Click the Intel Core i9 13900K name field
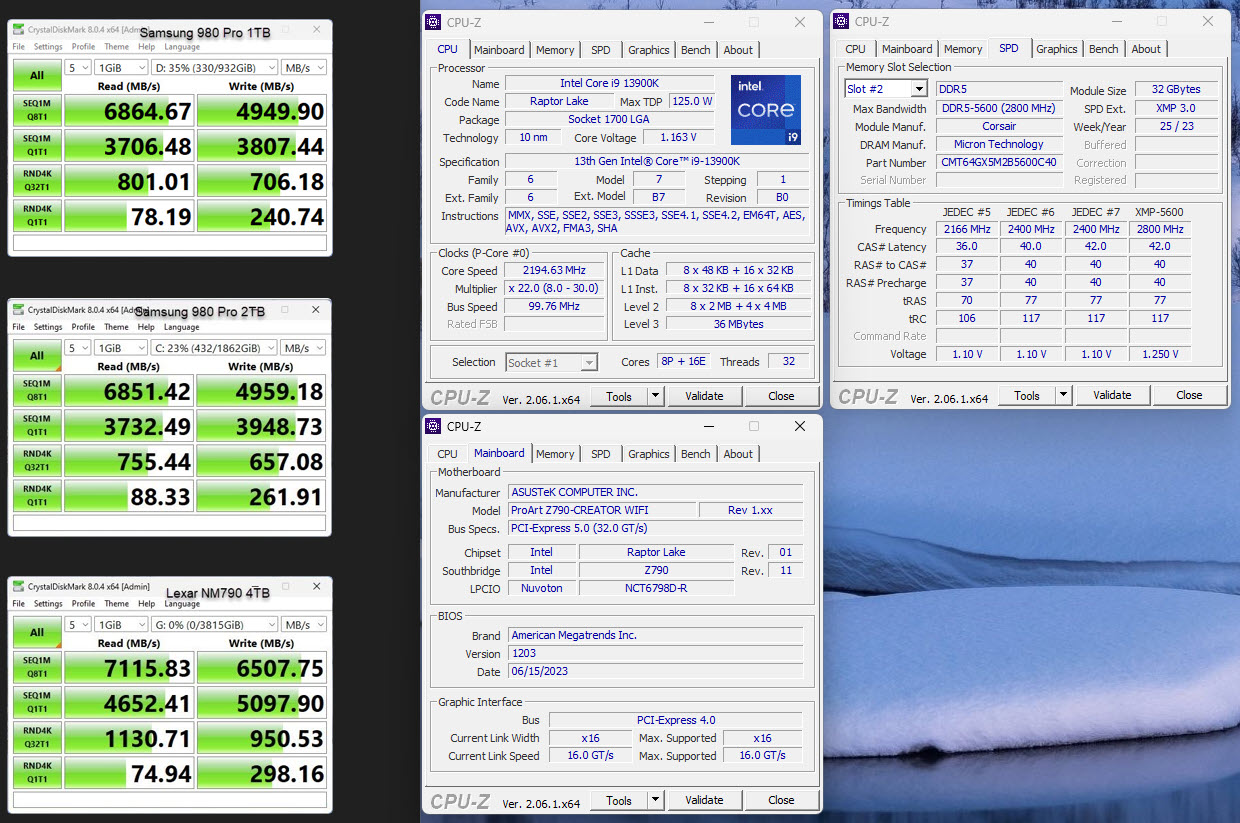The height and width of the screenshot is (823, 1240). (x=610, y=83)
